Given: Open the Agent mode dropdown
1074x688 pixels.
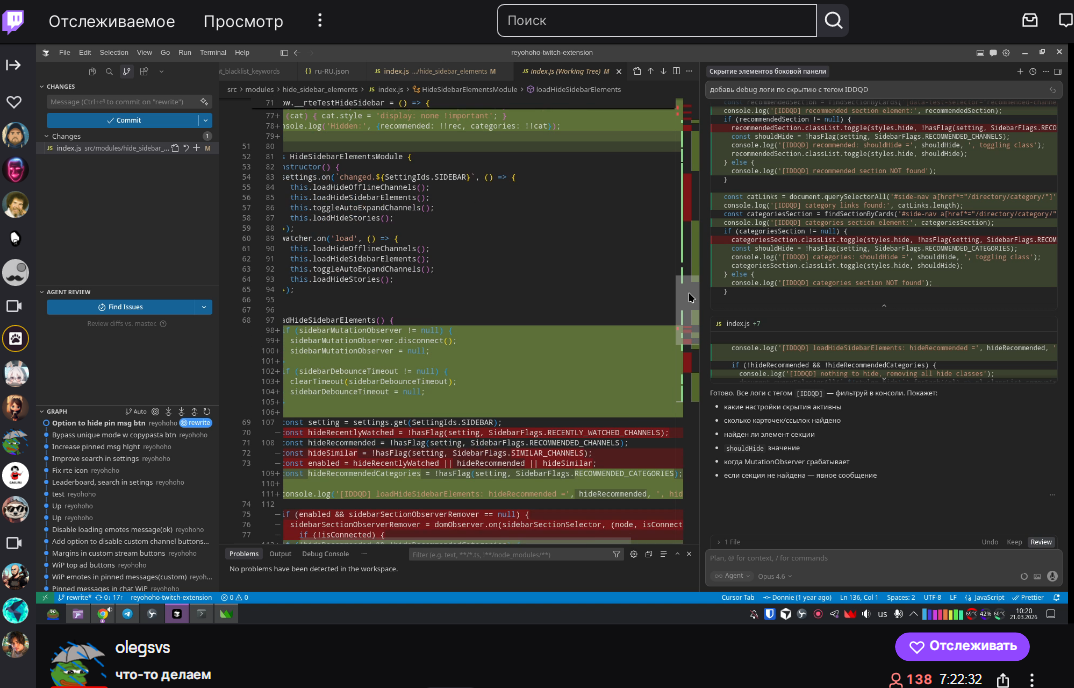Looking at the screenshot, I should point(731,576).
